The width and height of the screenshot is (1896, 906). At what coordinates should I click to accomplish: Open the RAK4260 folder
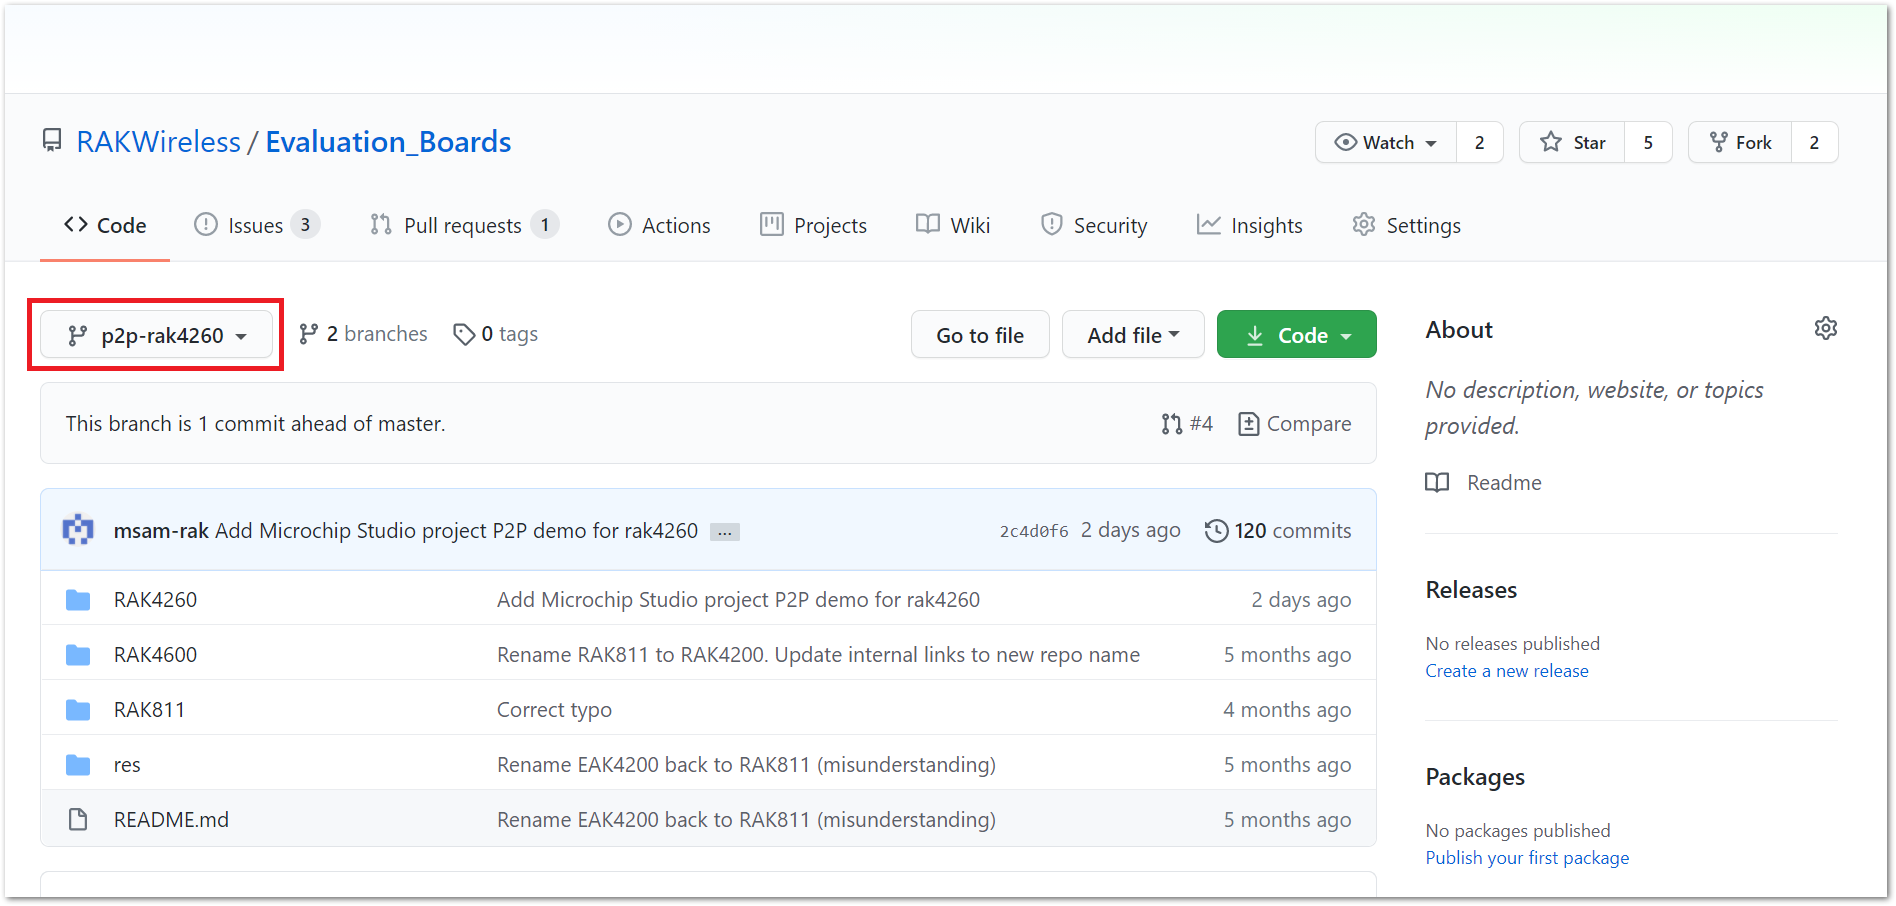[155, 600]
